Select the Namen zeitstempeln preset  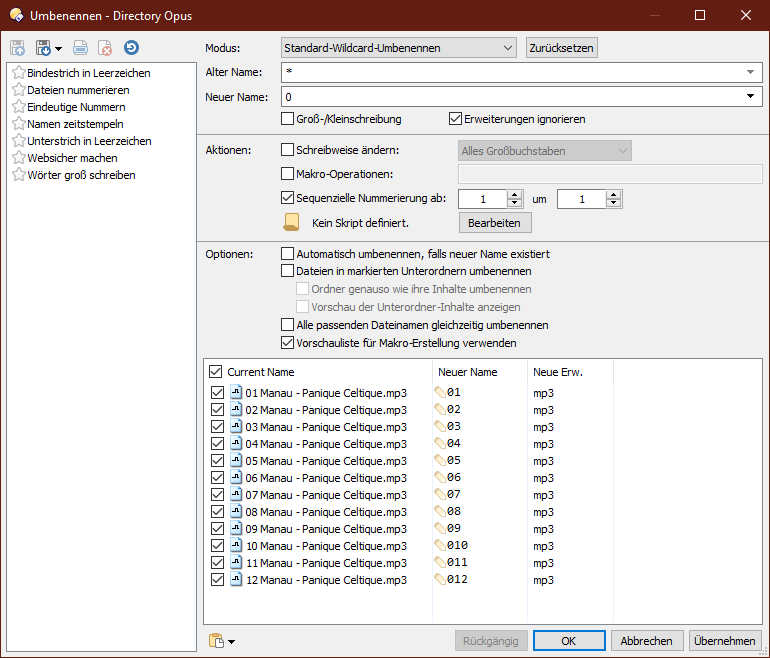pos(75,124)
